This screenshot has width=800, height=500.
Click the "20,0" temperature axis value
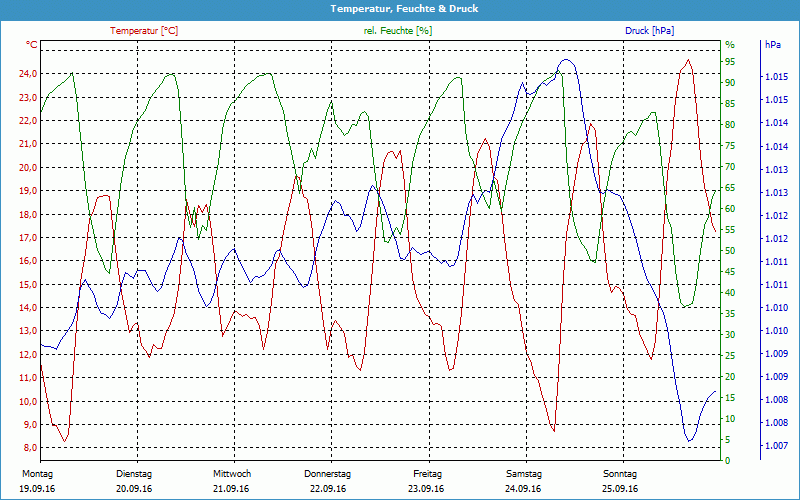tap(28, 167)
